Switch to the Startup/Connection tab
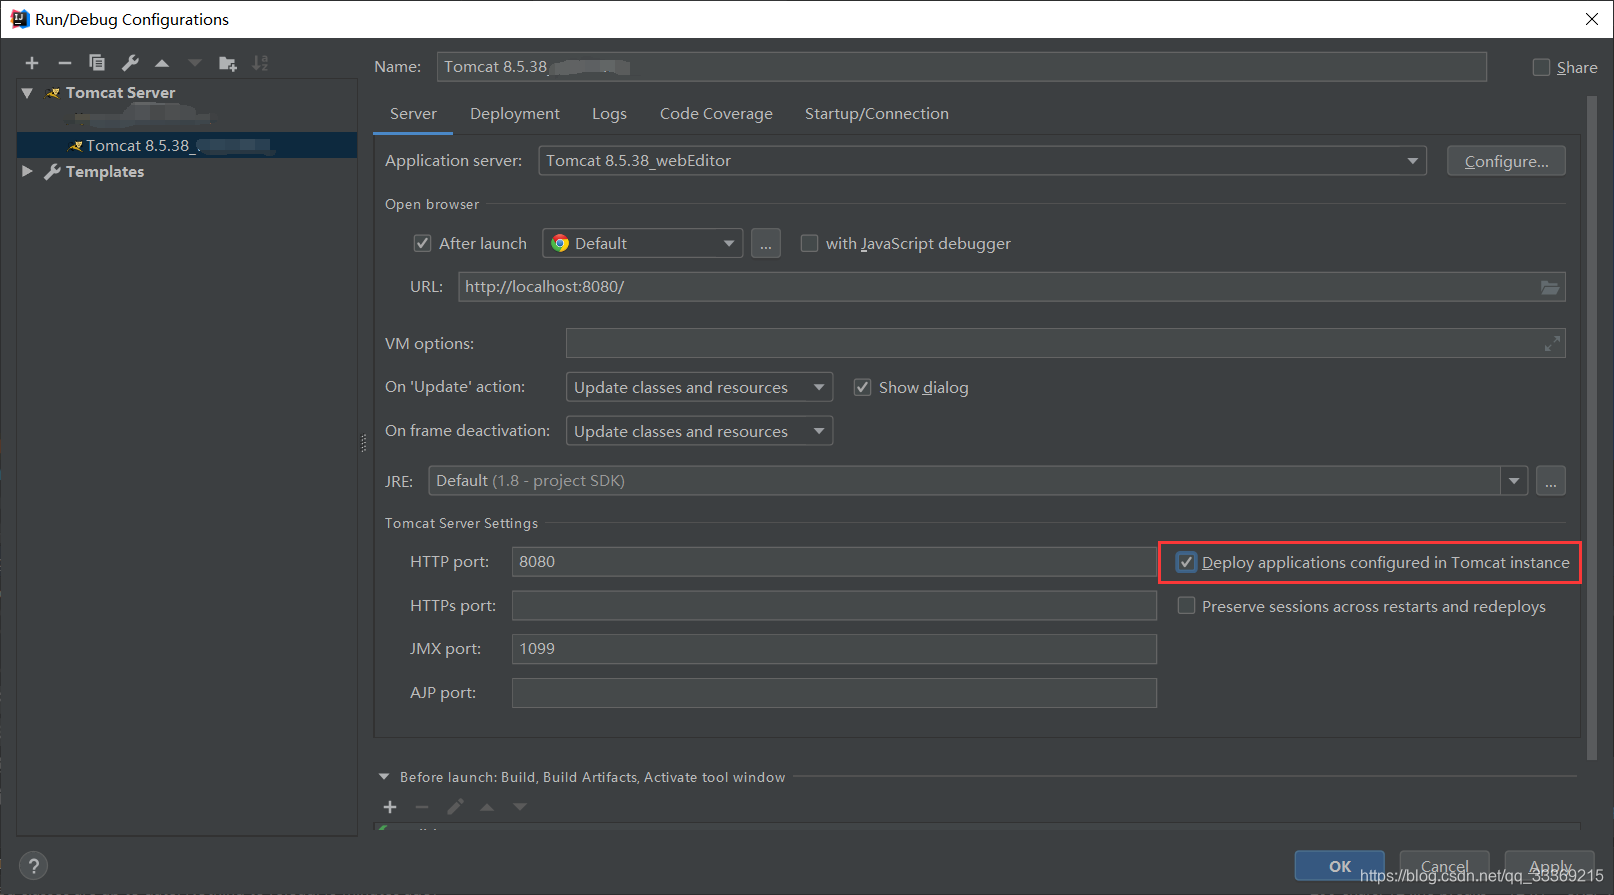The width and height of the screenshot is (1614, 895). tap(877, 114)
